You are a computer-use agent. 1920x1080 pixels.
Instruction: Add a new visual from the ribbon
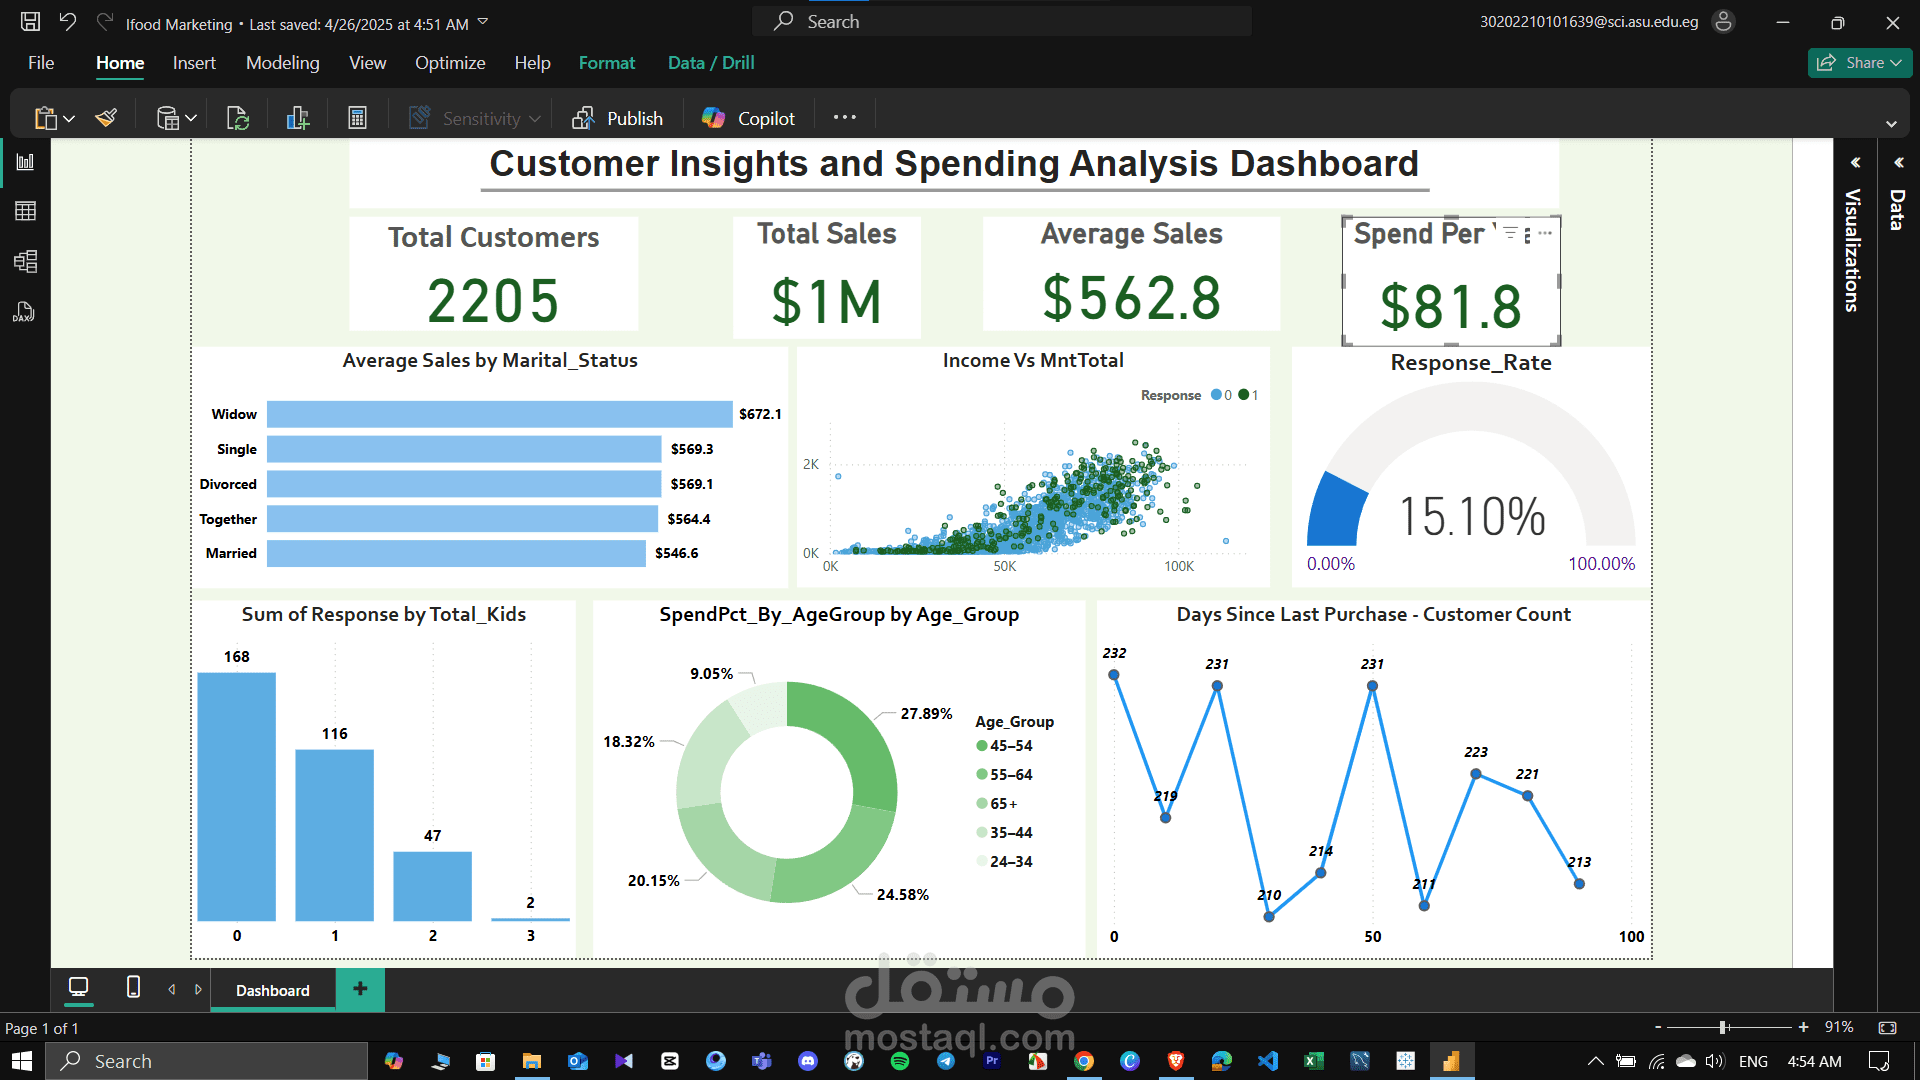click(298, 118)
